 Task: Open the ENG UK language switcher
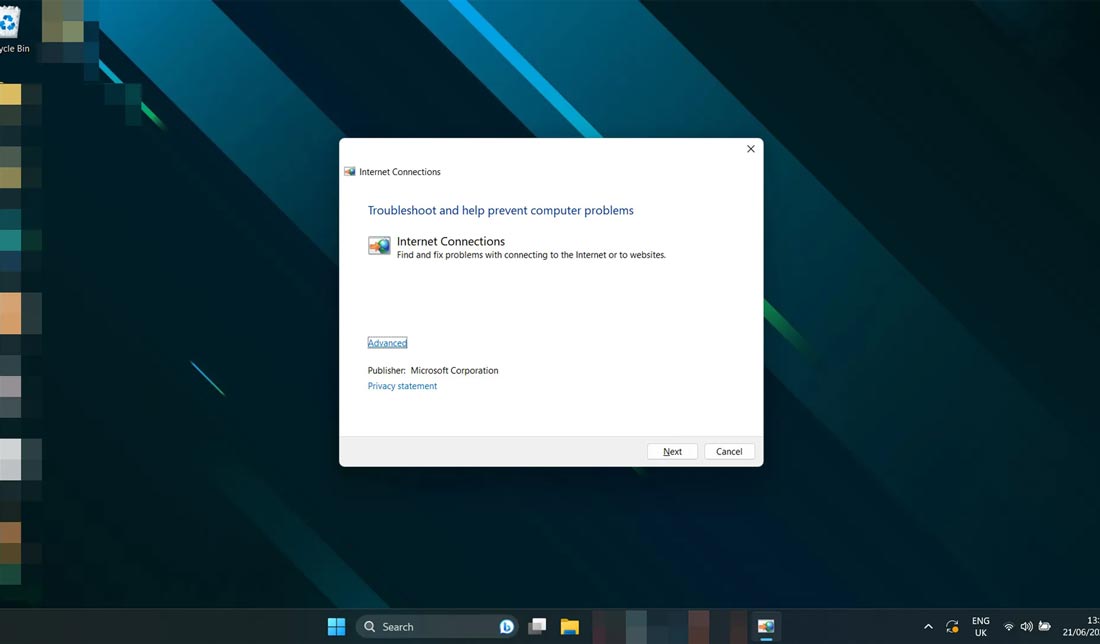pos(980,627)
